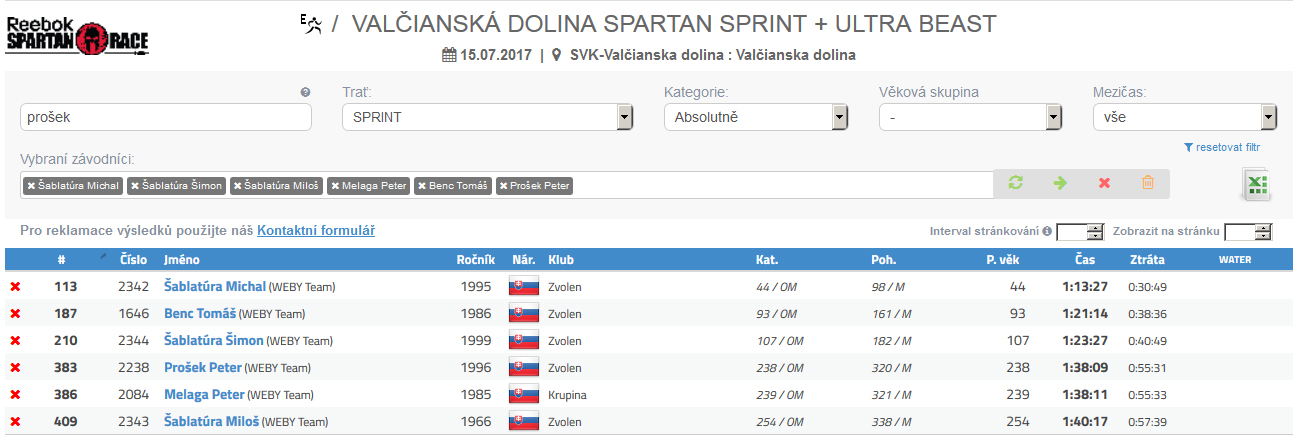The height and width of the screenshot is (441, 1296).
Task: Remove the Melaga Peter tag
Action: pos(335,186)
